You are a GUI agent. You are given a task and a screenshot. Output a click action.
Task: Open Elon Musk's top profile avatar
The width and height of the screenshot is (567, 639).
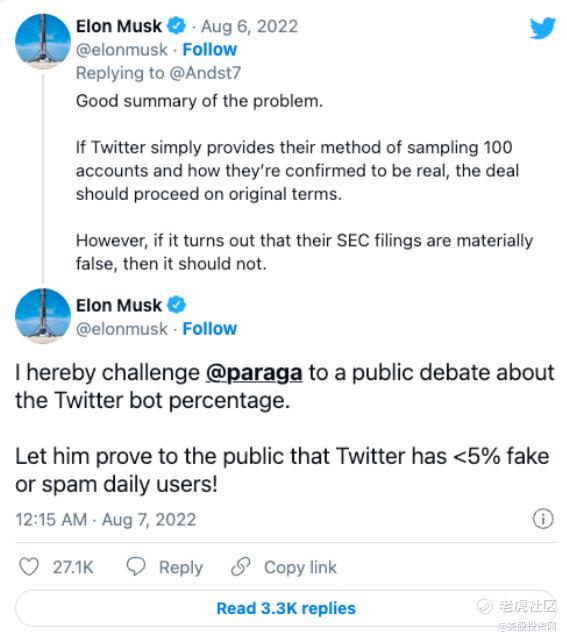click(43, 41)
